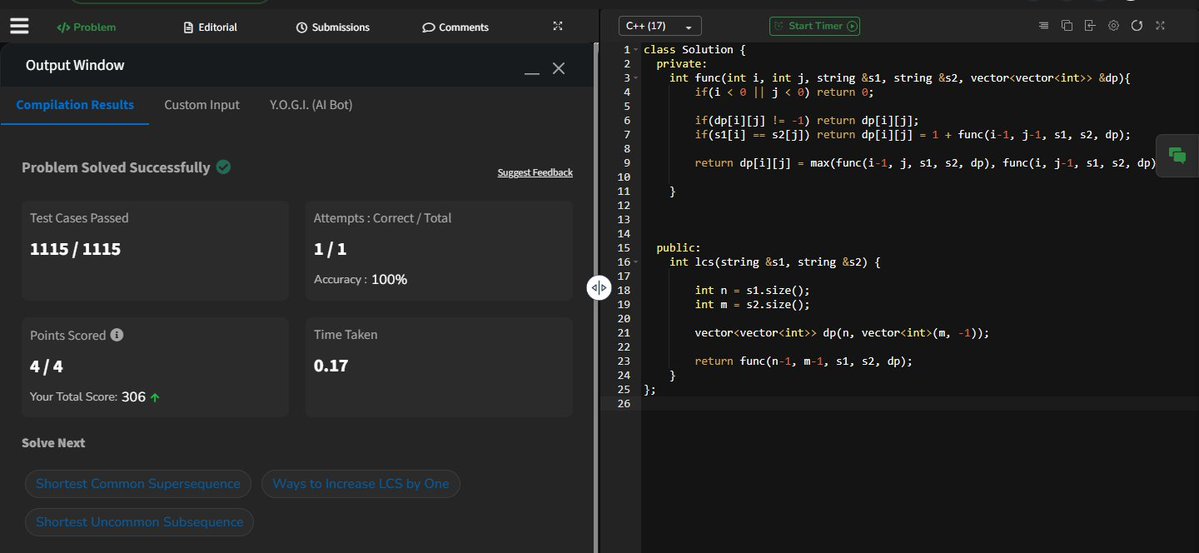Place cursor on 'class Solution {' line
1199x553 pixels.
(694, 50)
